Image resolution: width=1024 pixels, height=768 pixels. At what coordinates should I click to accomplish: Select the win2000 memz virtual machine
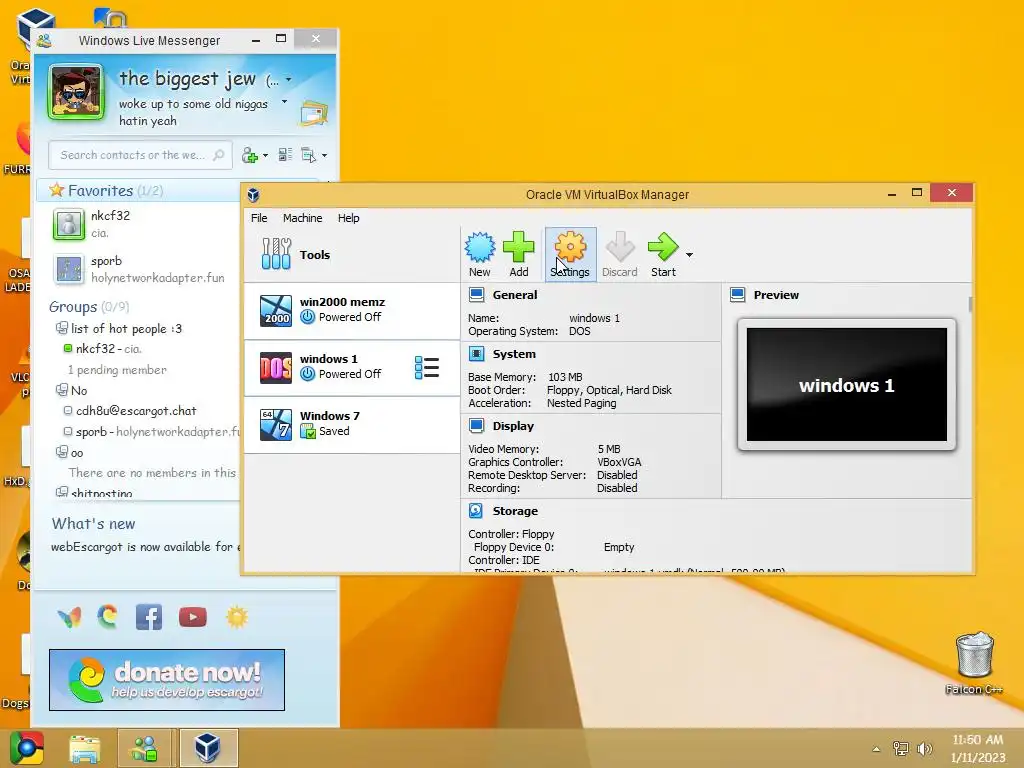coord(352,311)
